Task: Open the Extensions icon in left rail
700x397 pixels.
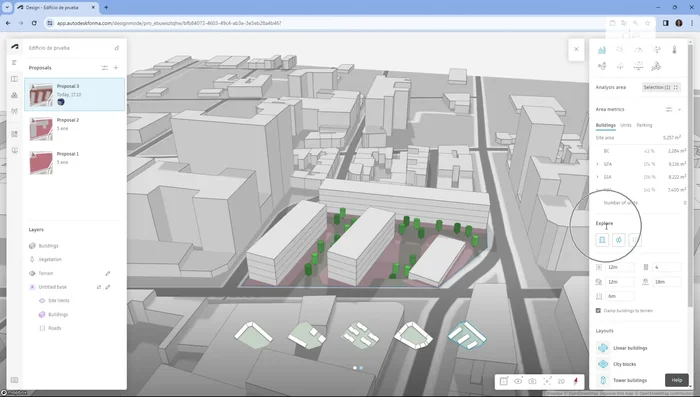Action: coord(14,134)
